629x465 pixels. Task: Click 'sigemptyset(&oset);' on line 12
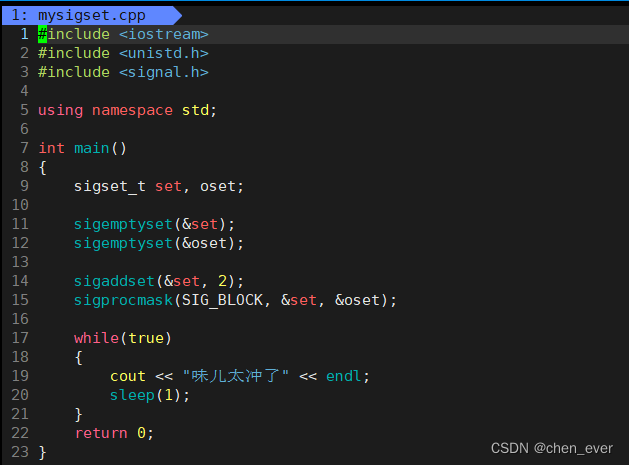coord(158,244)
